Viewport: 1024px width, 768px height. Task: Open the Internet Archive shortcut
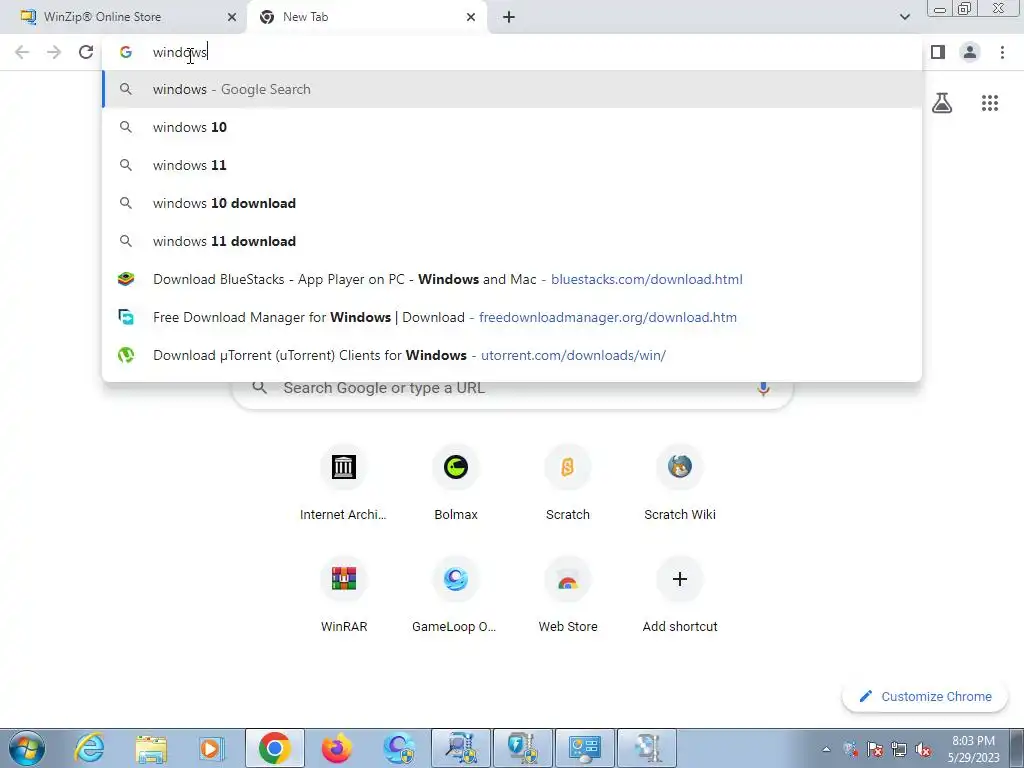pos(344,483)
